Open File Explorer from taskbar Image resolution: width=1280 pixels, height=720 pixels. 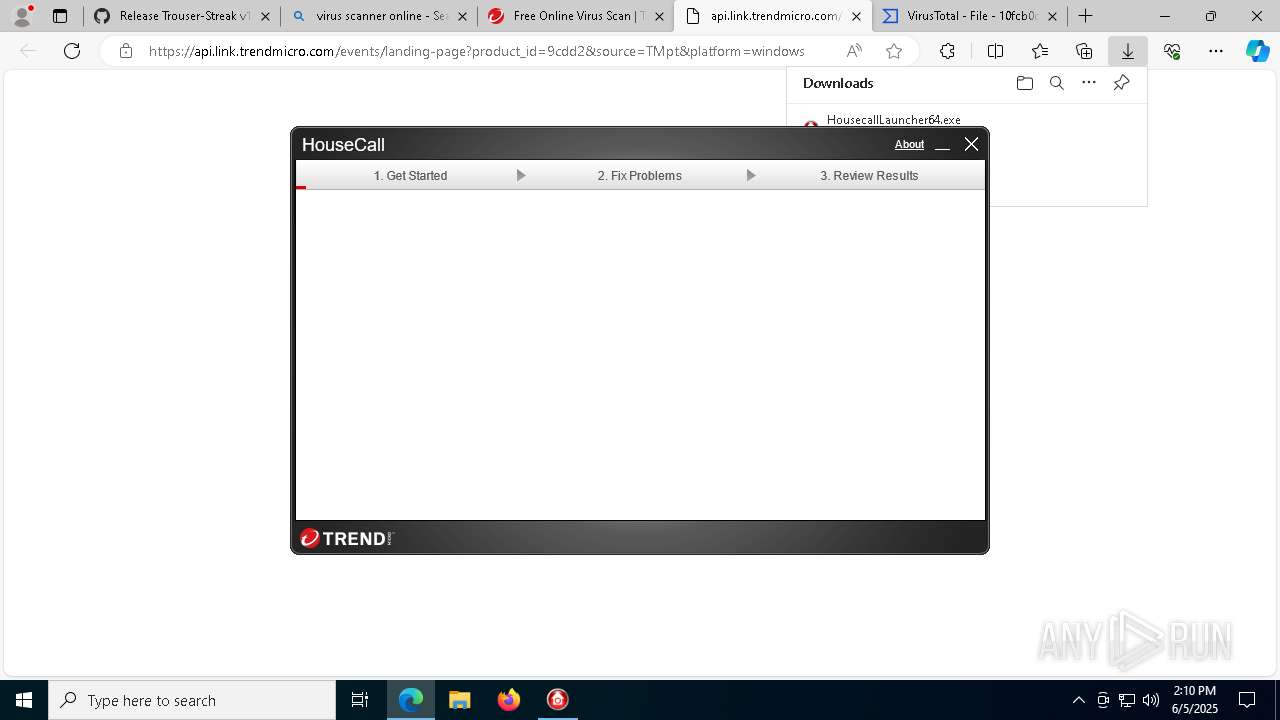tap(460, 700)
